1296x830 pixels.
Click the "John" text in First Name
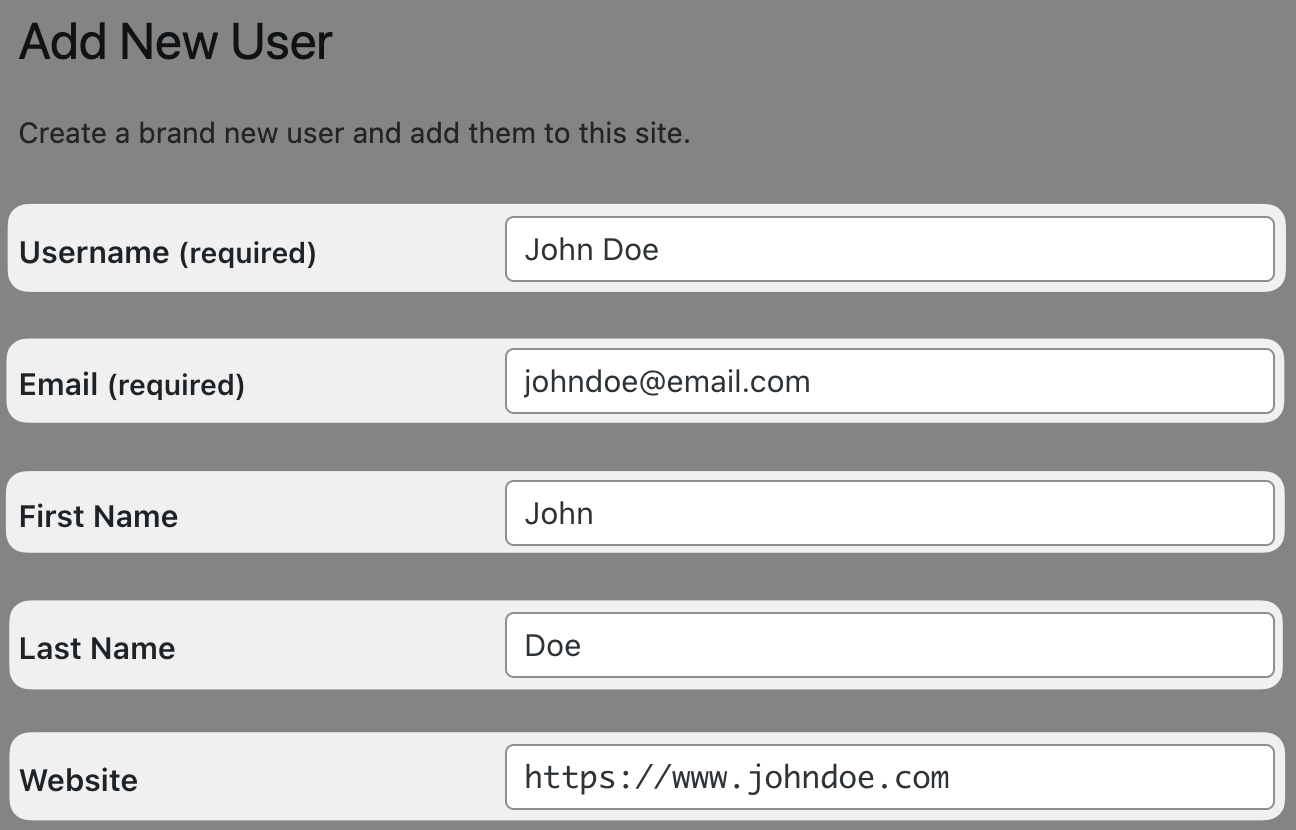(x=559, y=513)
